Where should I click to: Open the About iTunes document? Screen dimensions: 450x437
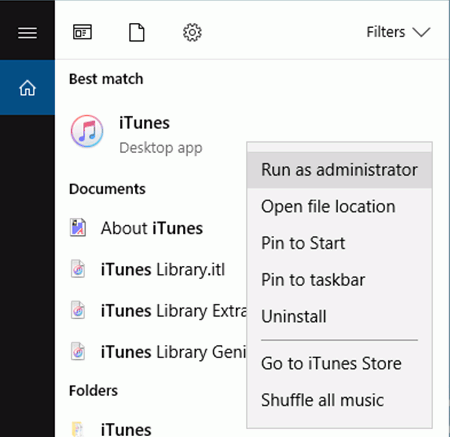tap(151, 228)
